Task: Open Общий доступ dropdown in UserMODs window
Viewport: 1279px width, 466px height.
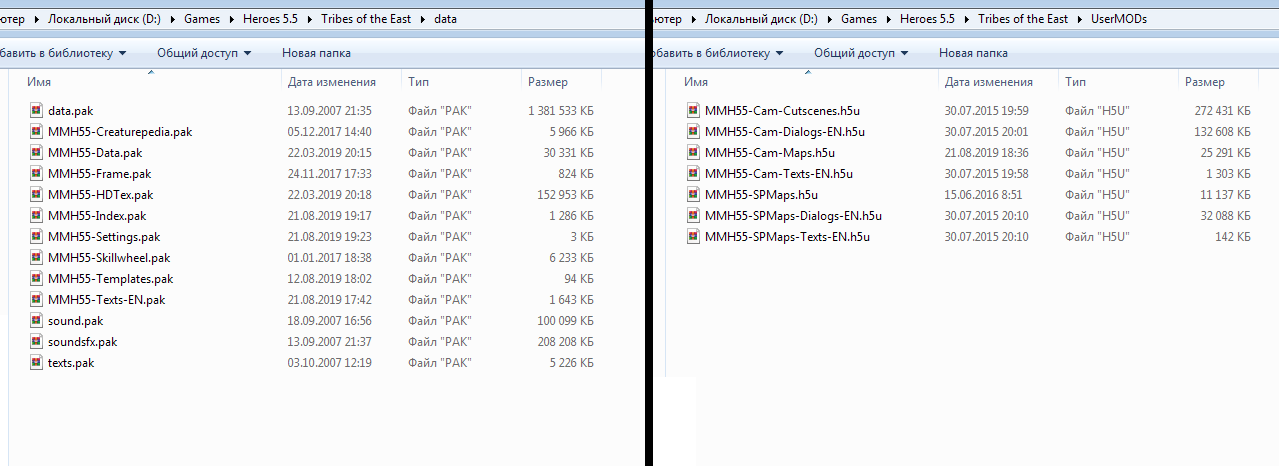Action: coord(861,53)
